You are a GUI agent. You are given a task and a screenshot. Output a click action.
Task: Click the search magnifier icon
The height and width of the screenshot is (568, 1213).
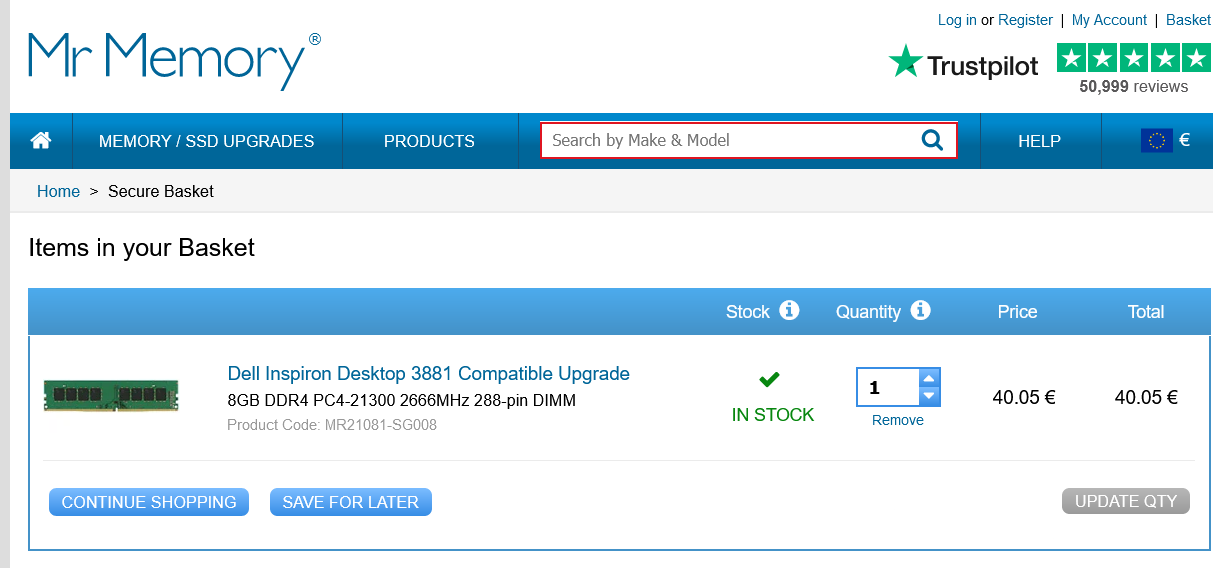(x=932, y=140)
